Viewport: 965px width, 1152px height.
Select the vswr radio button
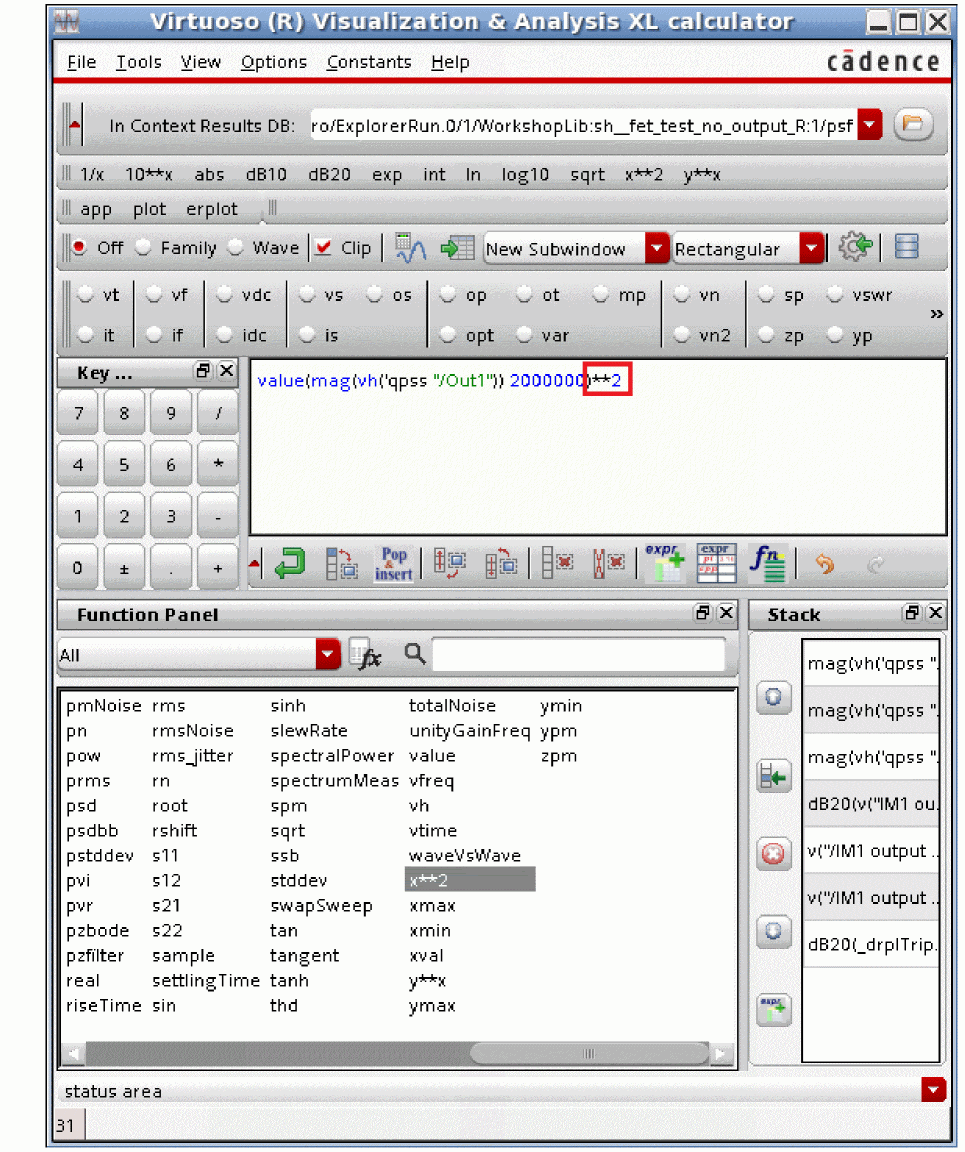point(835,295)
